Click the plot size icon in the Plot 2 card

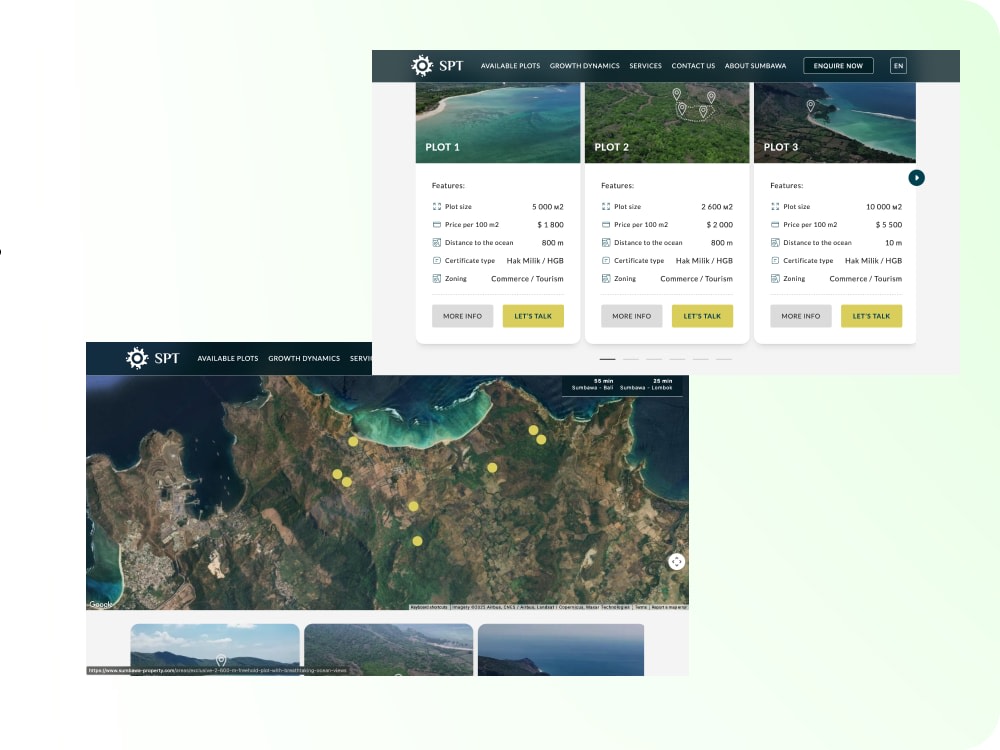click(x=606, y=207)
